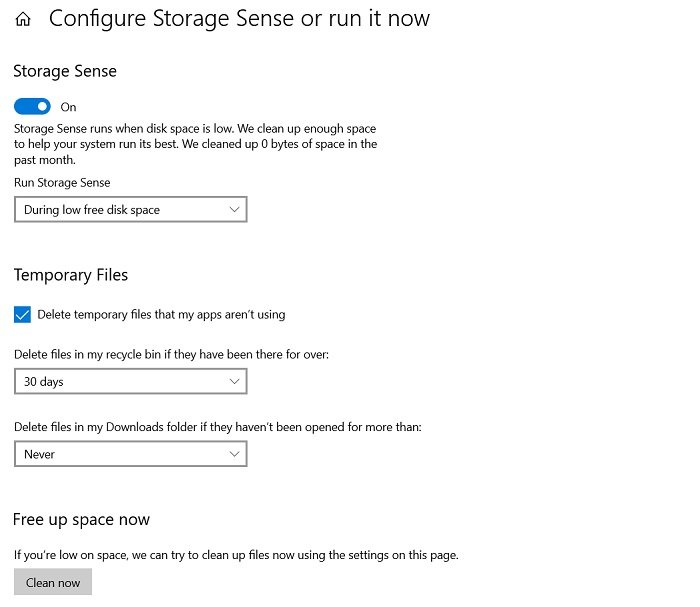Click the On label next to toggle
The height and width of the screenshot is (607, 700).
coord(68,107)
